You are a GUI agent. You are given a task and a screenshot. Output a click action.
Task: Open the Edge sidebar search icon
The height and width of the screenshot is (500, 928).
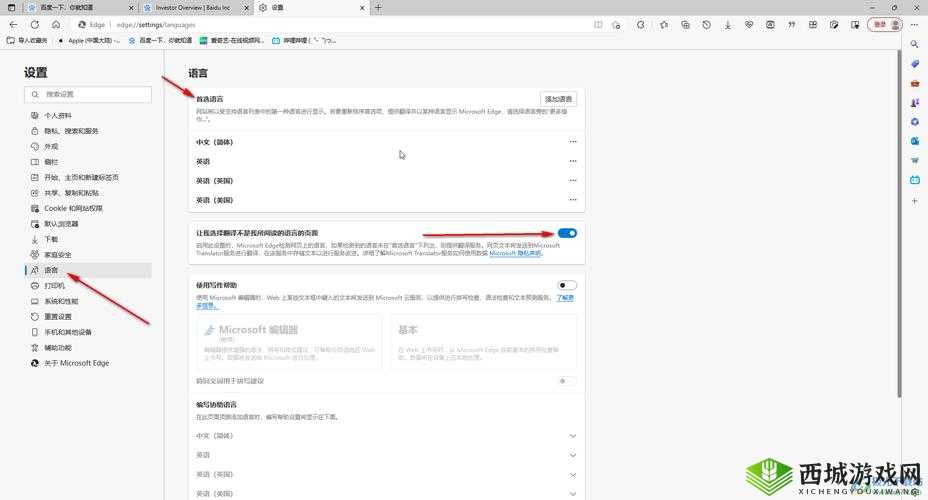click(914, 44)
